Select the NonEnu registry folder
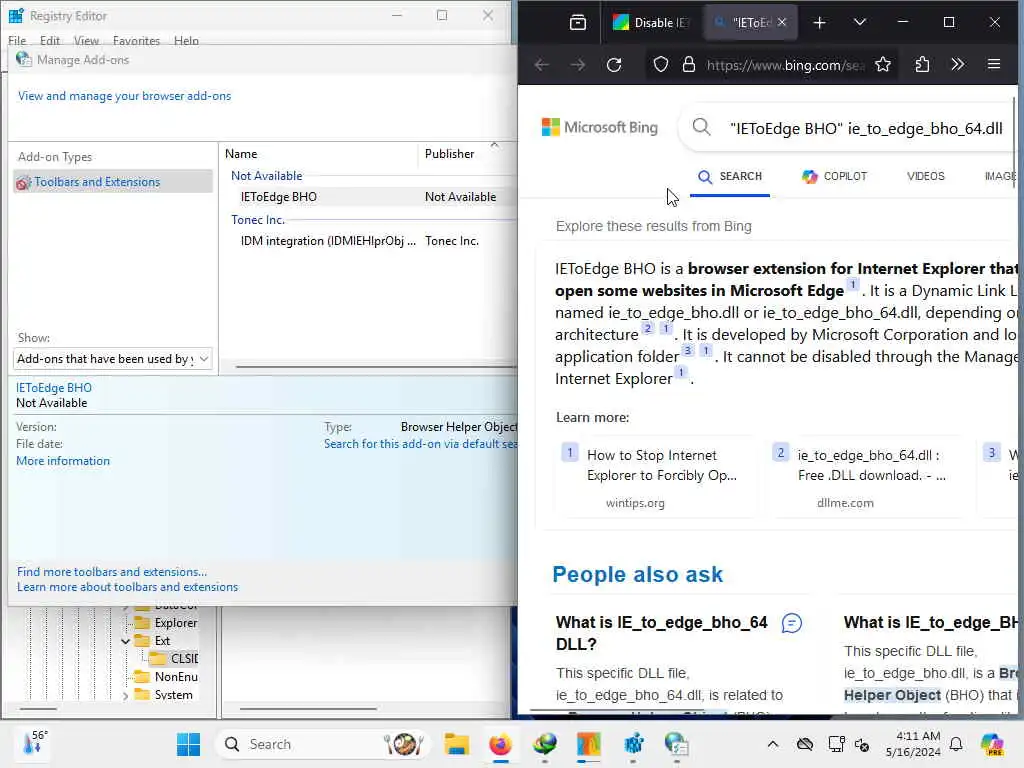The width and height of the screenshot is (1024, 768). (165, 677)
